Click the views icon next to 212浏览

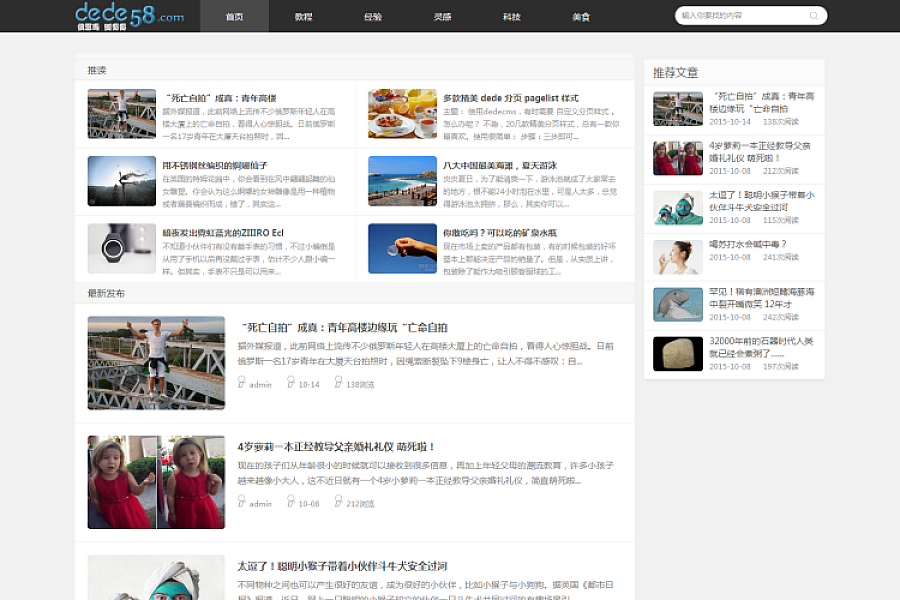(x=339, y=502)
